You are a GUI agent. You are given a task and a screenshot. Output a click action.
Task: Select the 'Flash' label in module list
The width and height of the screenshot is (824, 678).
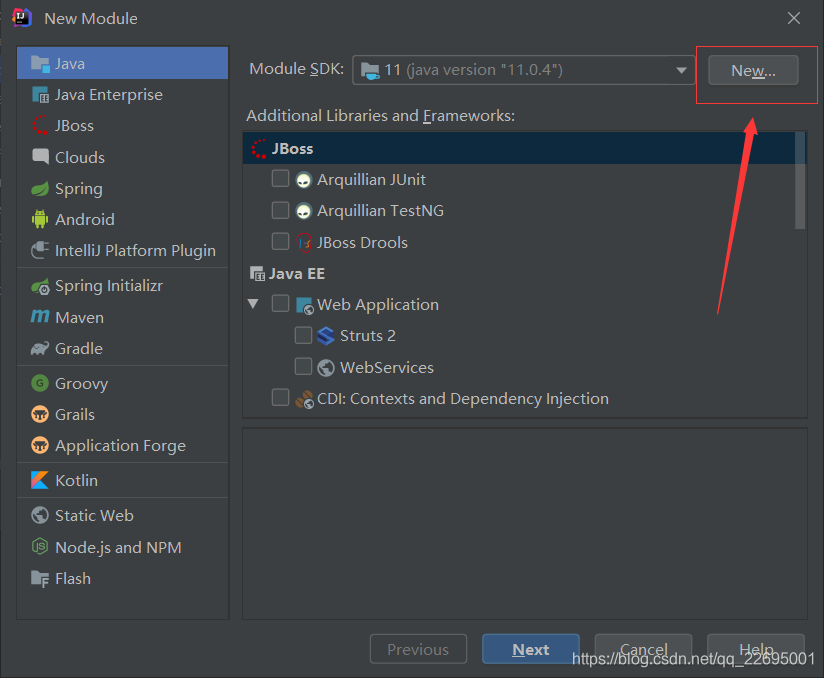tap(73, 579)
